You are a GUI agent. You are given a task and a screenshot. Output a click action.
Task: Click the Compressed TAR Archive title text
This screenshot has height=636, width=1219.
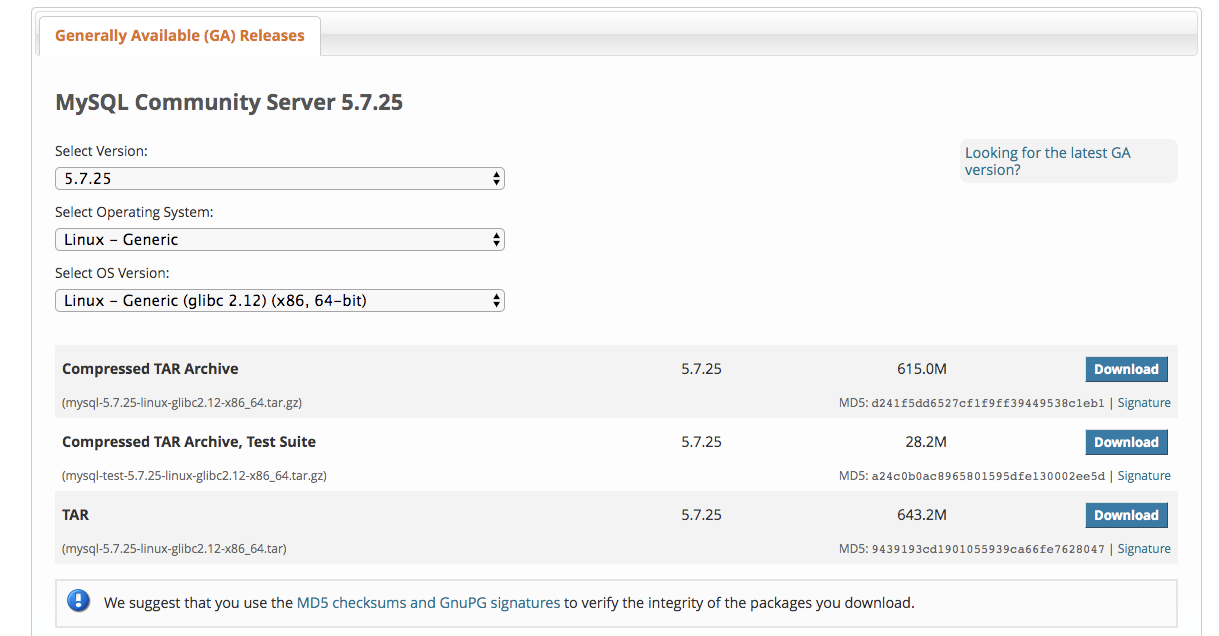[x=150, y=369]
